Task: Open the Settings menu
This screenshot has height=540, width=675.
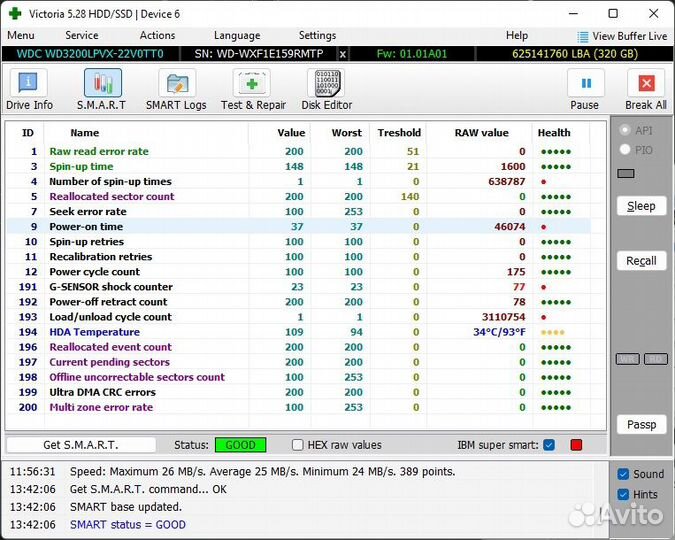Action: (317, 35)
